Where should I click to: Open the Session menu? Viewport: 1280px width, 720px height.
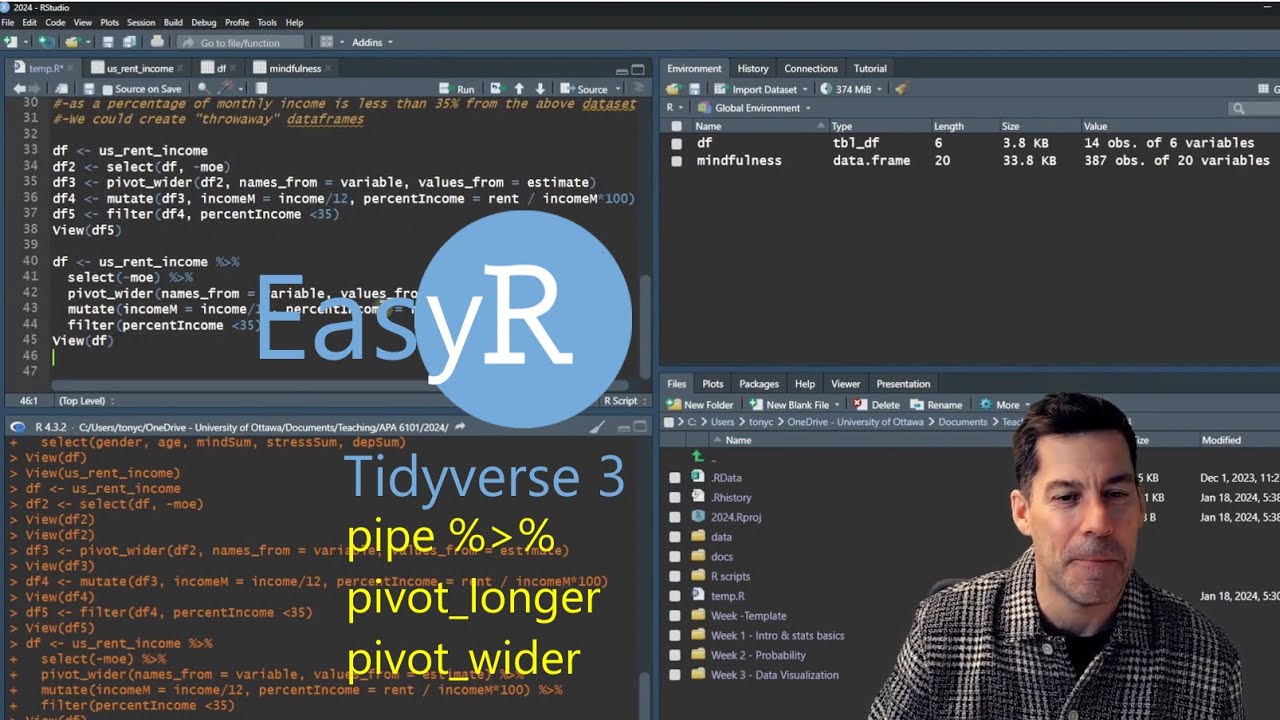point(141,22)
